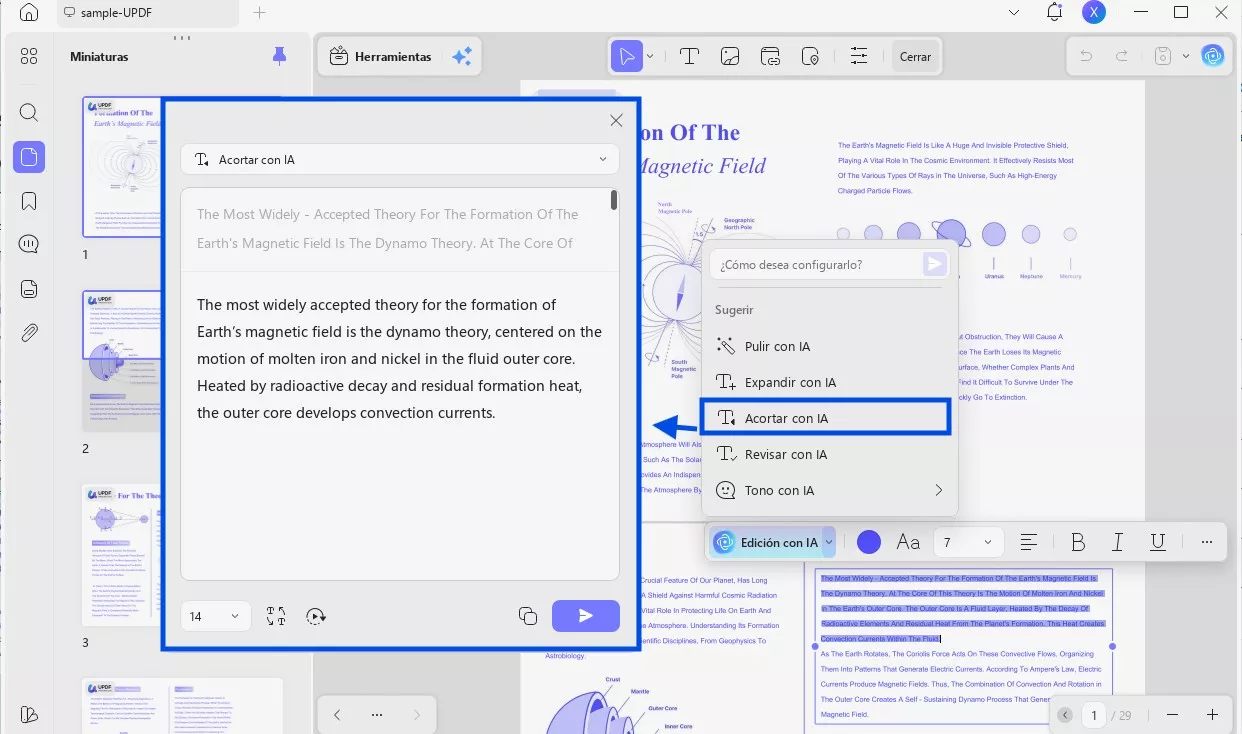Click the Save icon
The height and width of the screenshot is (734, 1242).
coord(1162,56)
